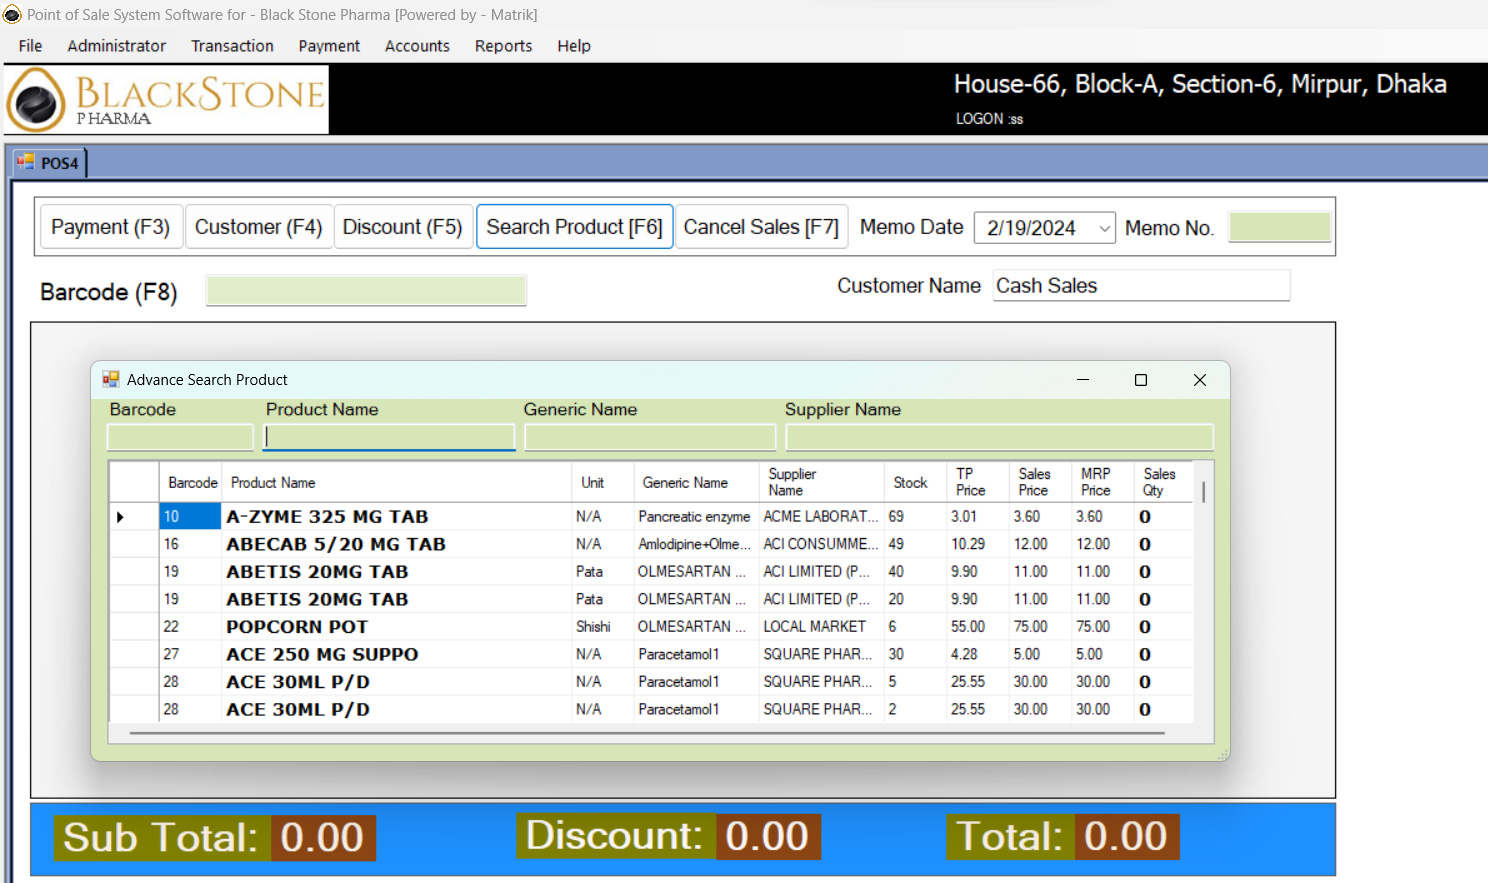Maximize the Advance Search Product window

click(1141, 380)
